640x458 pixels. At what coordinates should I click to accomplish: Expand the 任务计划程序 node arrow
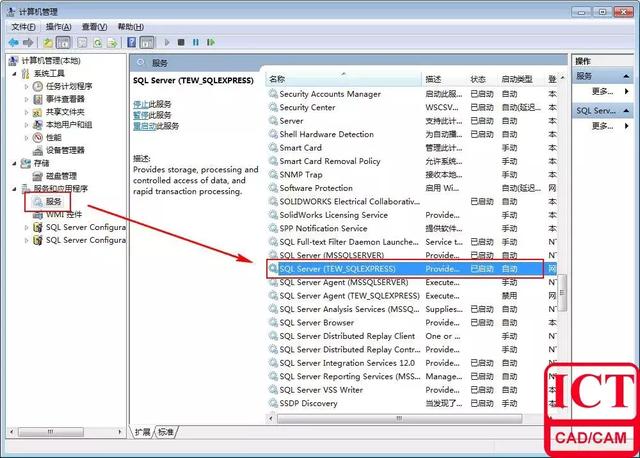[27, 87]
